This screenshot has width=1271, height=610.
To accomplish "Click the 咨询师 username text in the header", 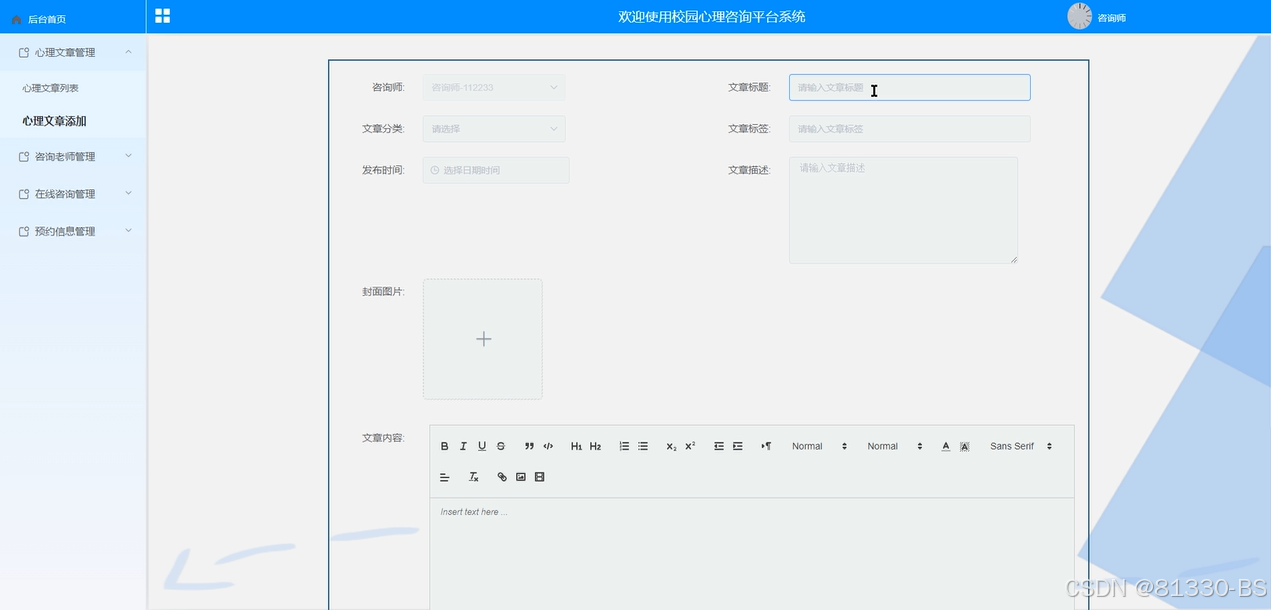I will pos(1112,18).
